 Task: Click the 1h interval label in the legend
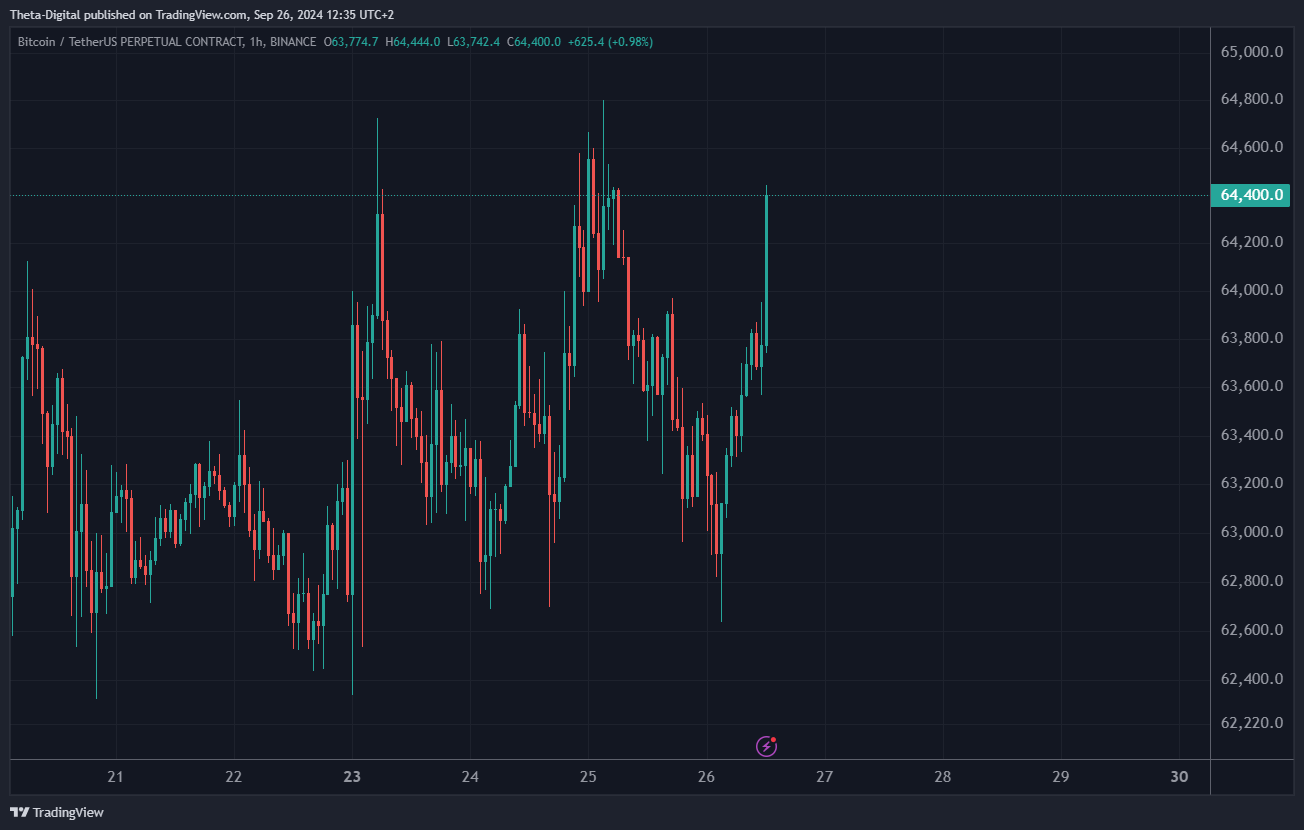[x=254, y=42]
